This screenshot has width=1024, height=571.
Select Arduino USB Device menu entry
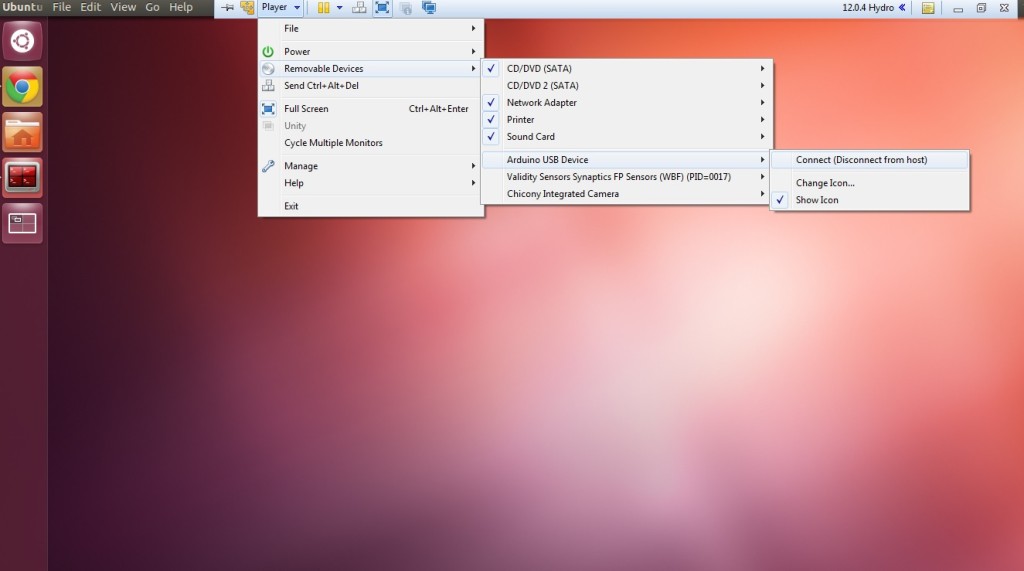547,160
